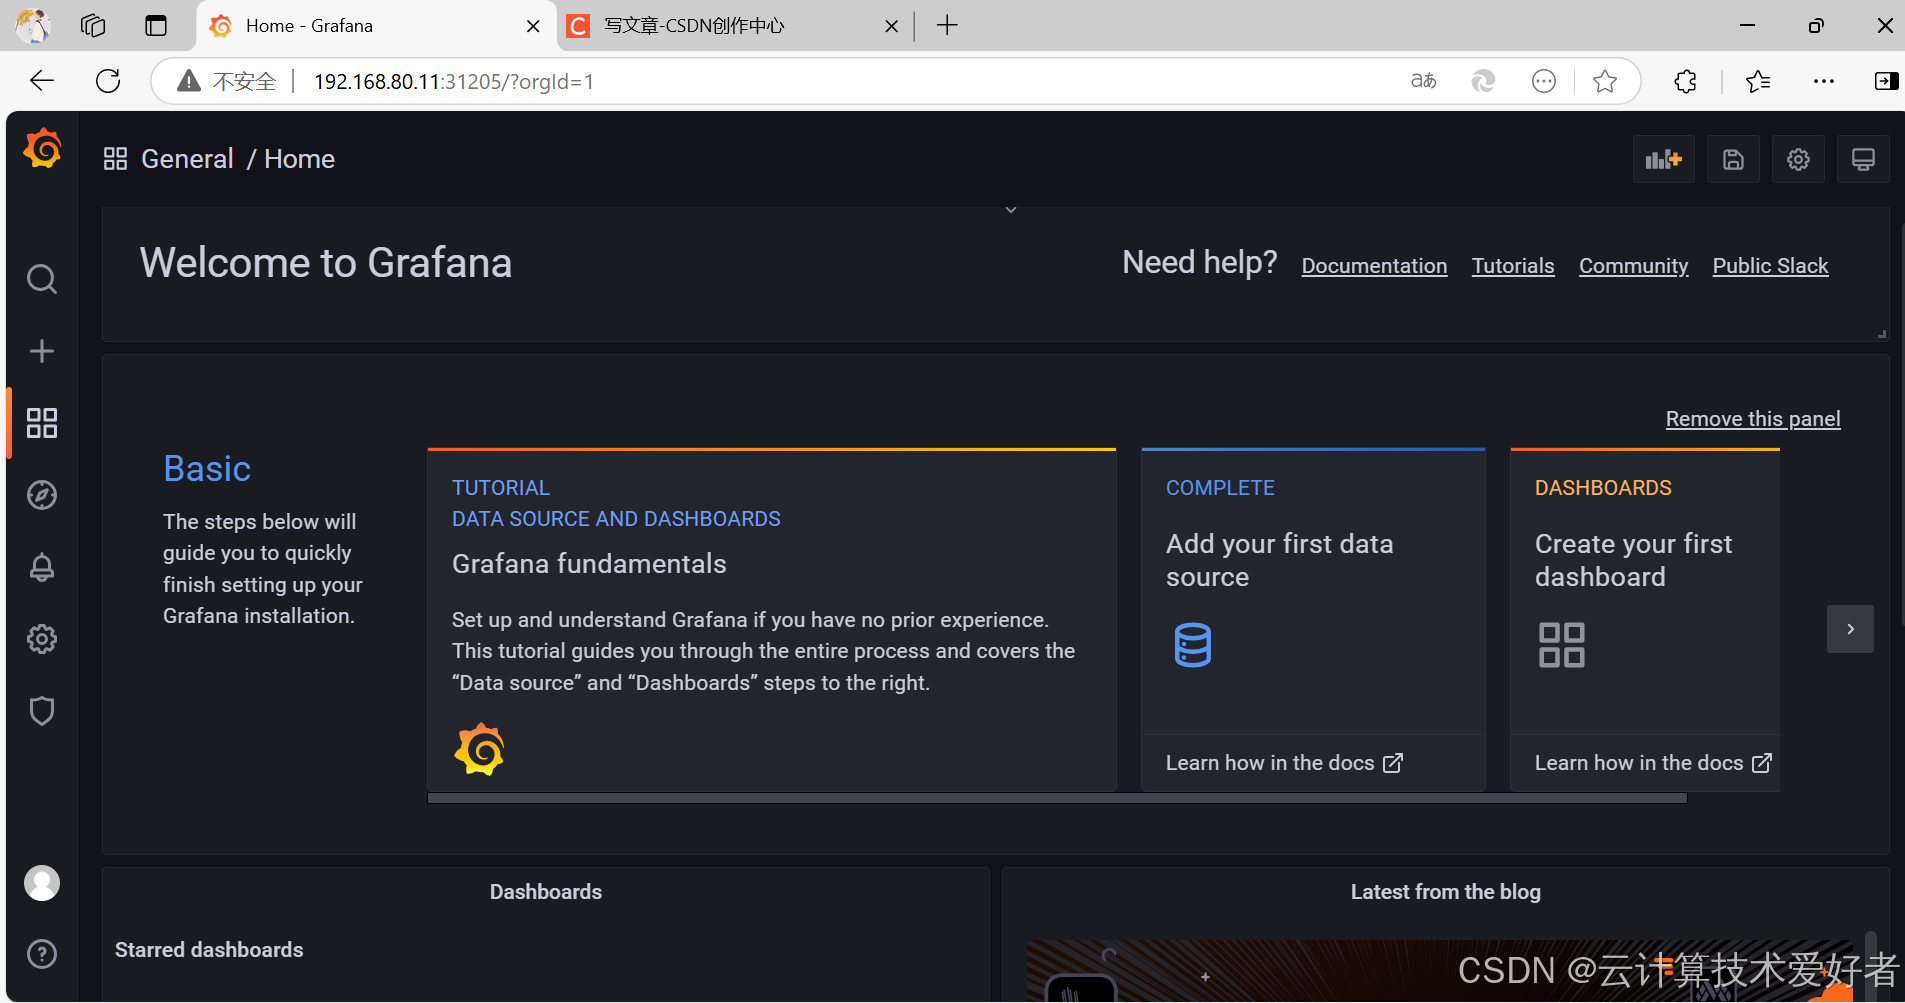1905x1003 pixels.
Task: Click the browser profile avatar
Action: (33, 25)
